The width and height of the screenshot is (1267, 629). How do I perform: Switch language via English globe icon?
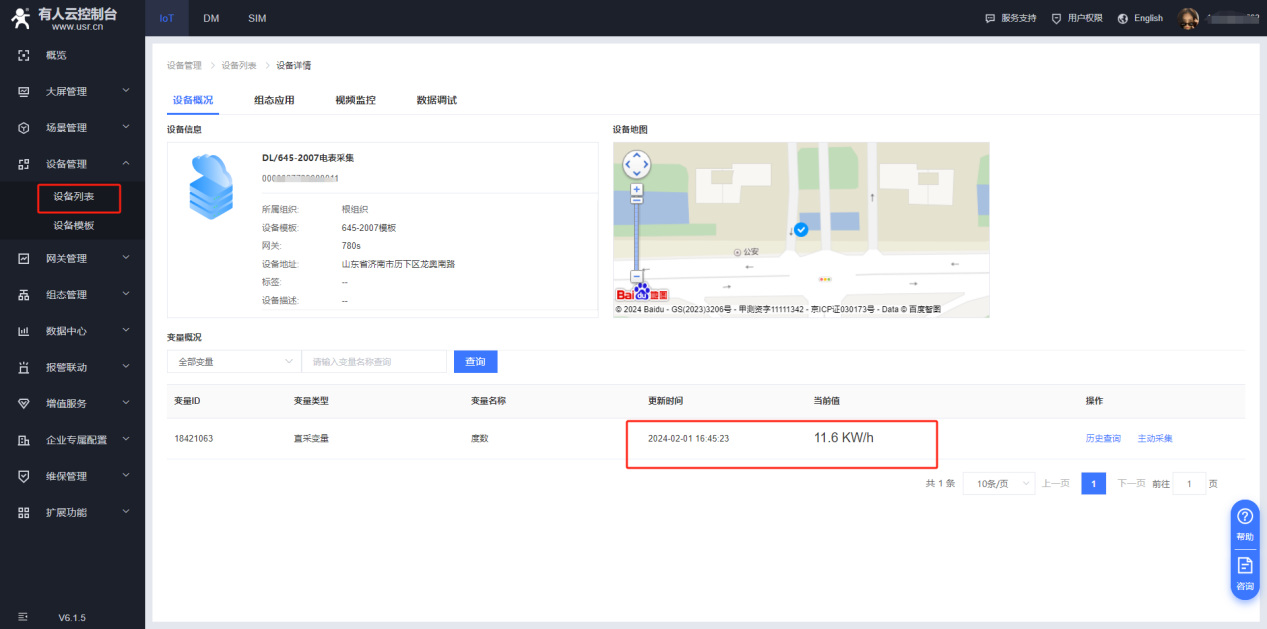tap(1123, 18)
